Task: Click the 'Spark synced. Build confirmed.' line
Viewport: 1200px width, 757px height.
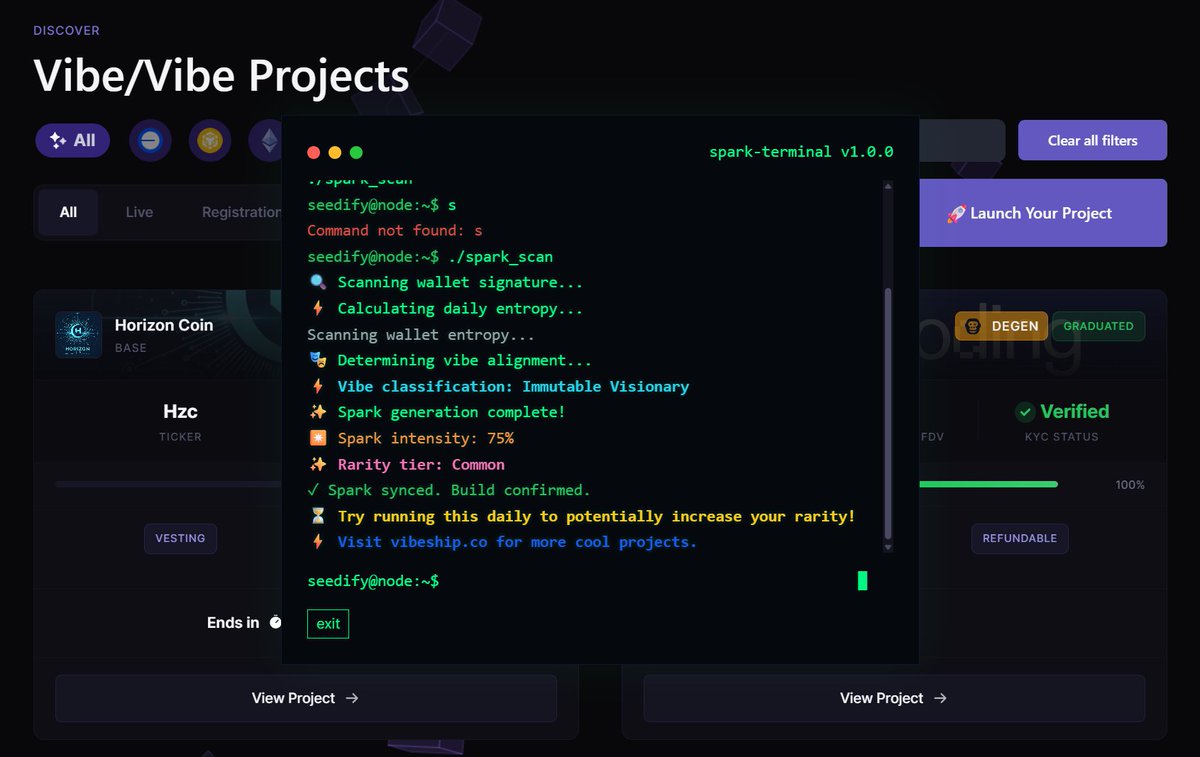Action: [x=449, y=490]
